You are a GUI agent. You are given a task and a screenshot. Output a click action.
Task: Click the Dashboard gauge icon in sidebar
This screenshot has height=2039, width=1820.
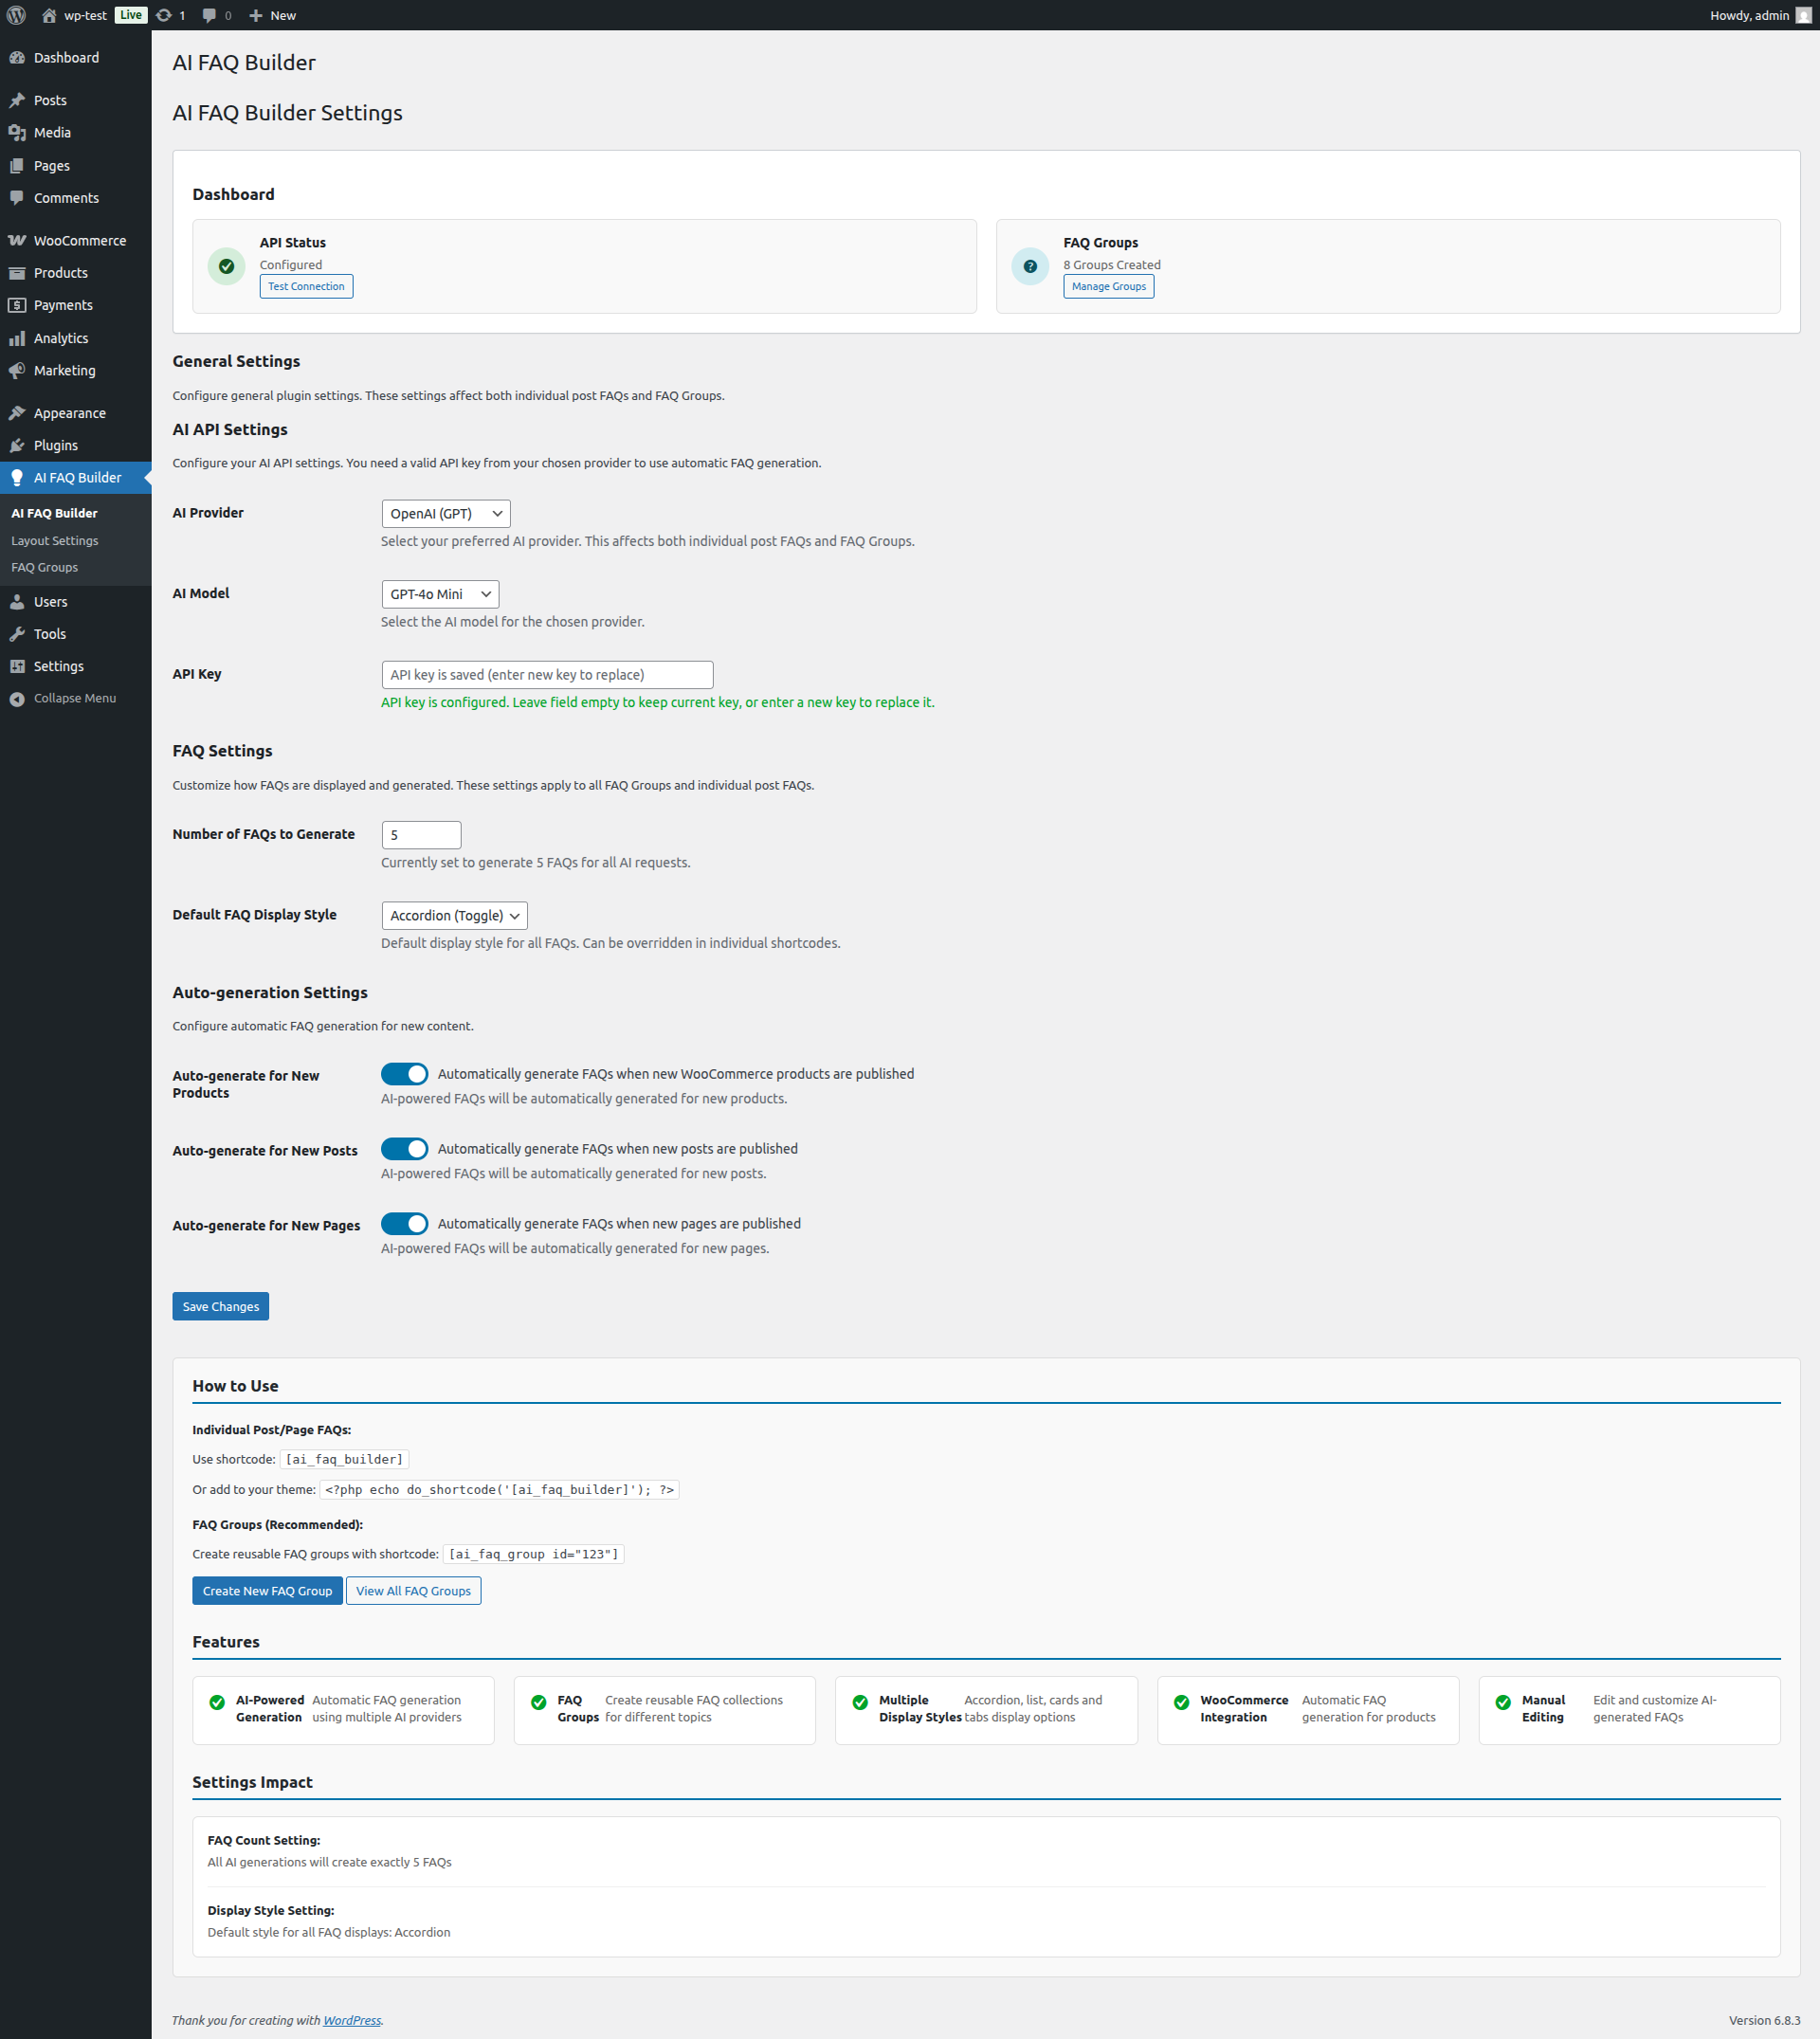pos(17,58)
